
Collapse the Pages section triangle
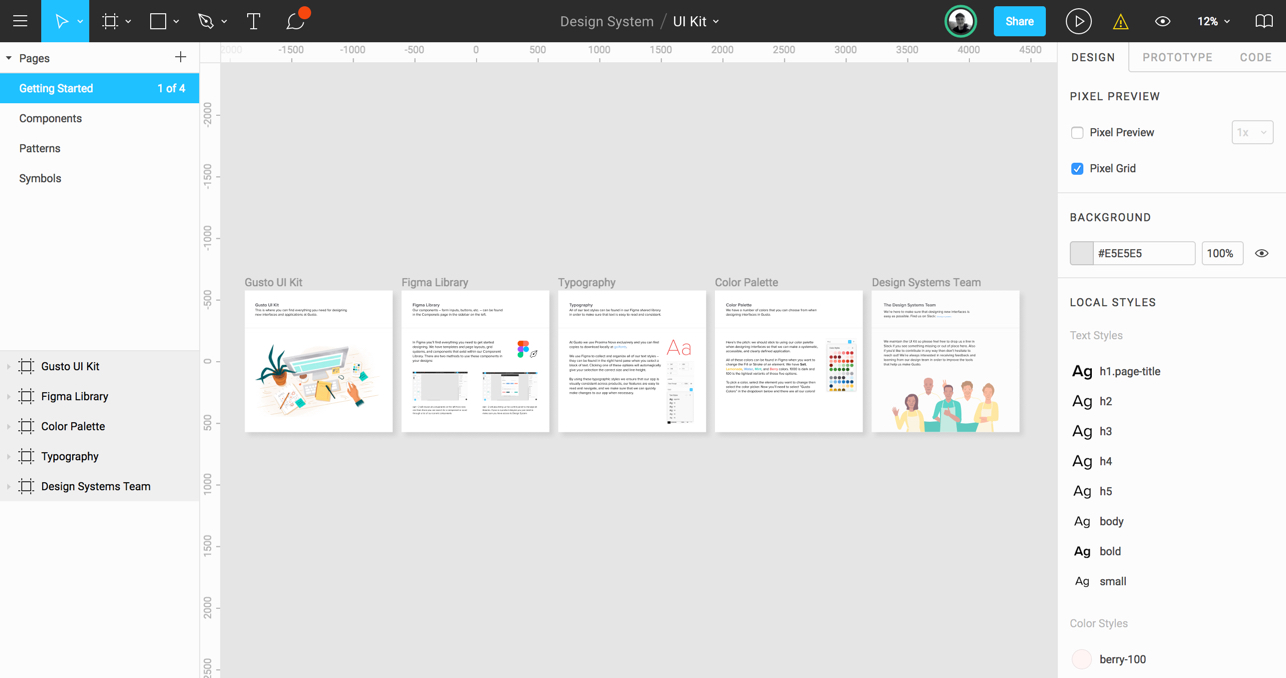coord(9,58)
